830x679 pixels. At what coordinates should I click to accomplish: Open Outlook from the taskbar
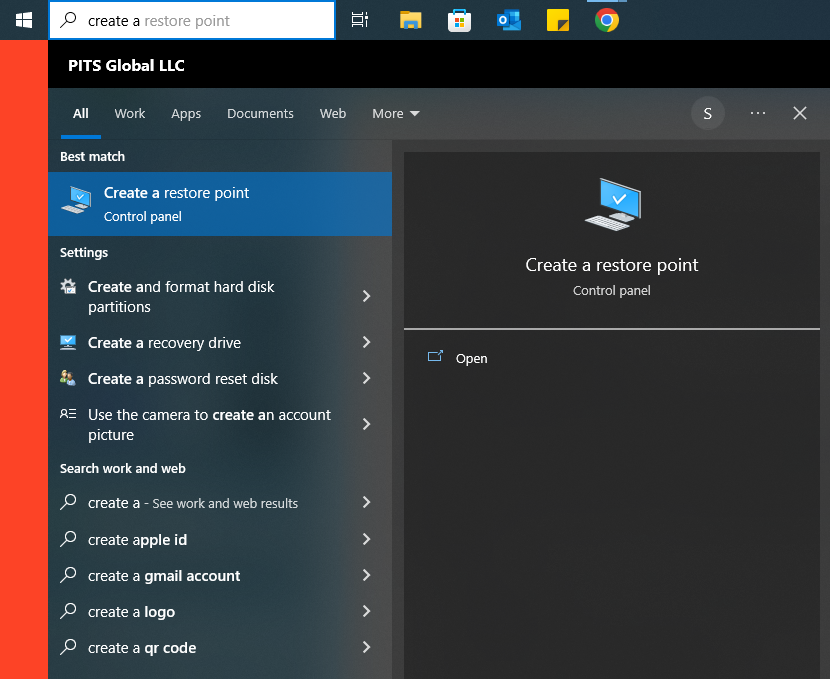[509, 20]
